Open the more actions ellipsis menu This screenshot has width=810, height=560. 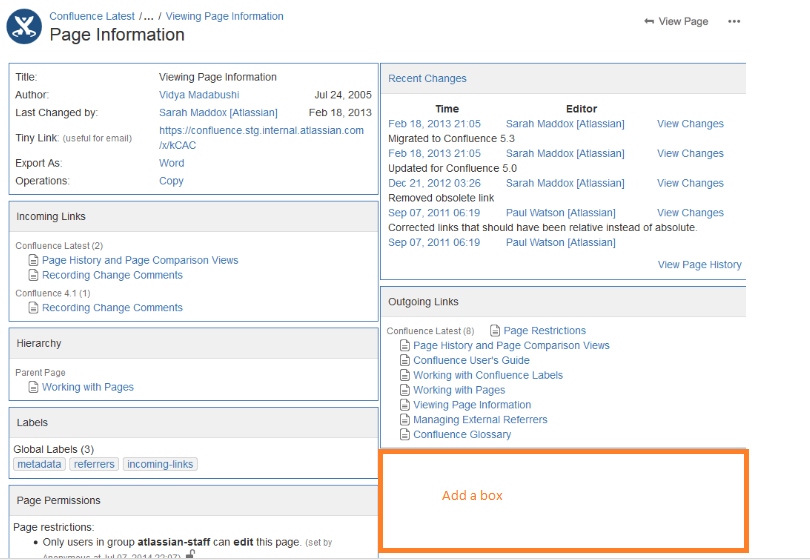pyautogui.click(x=734, y=21)
